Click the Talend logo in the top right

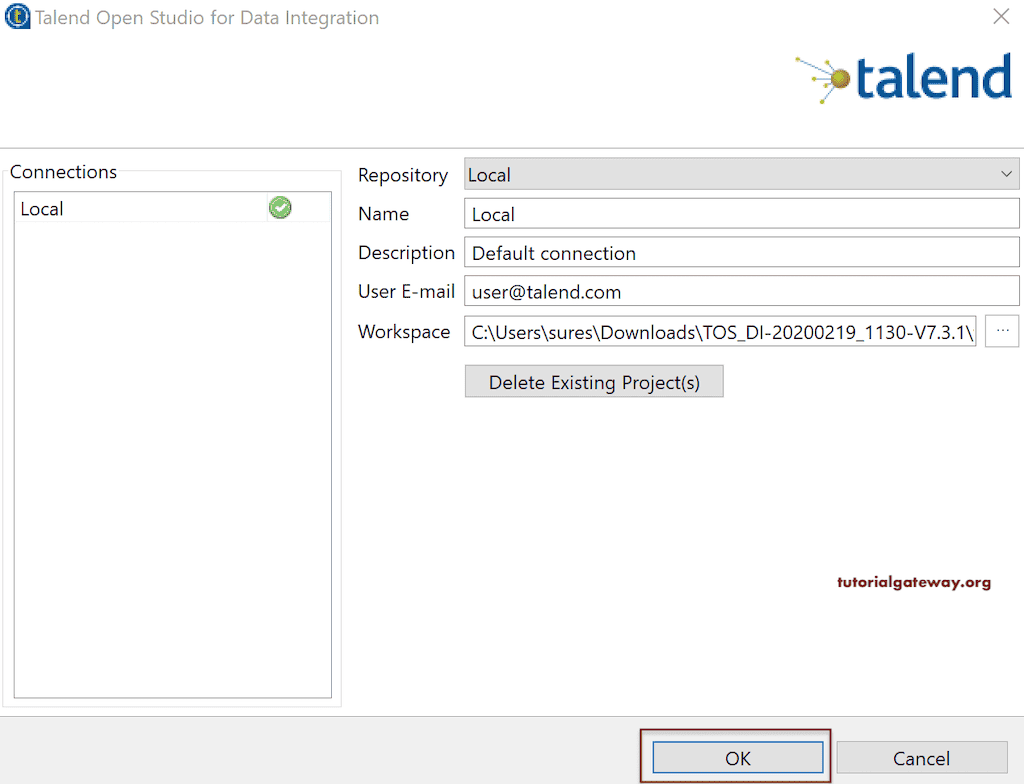[903, 79]
